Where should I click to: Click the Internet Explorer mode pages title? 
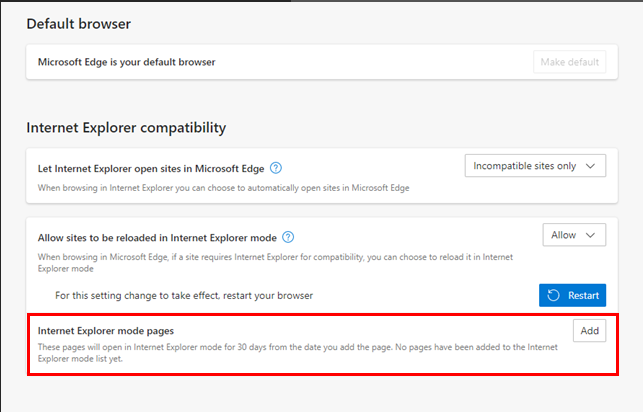point(106,331)
